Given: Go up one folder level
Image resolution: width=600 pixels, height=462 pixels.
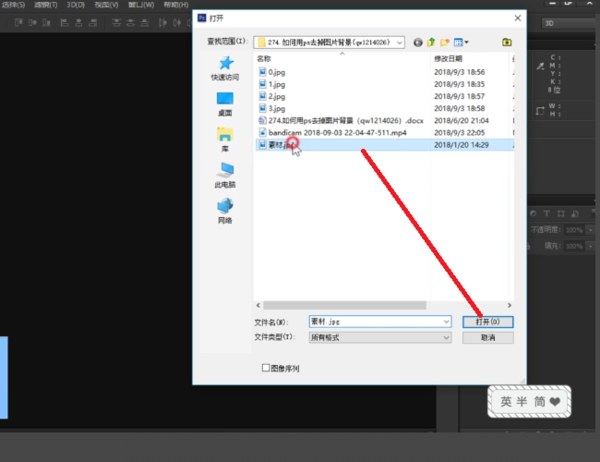Looking at the screenshot, I should coord(431,42).
